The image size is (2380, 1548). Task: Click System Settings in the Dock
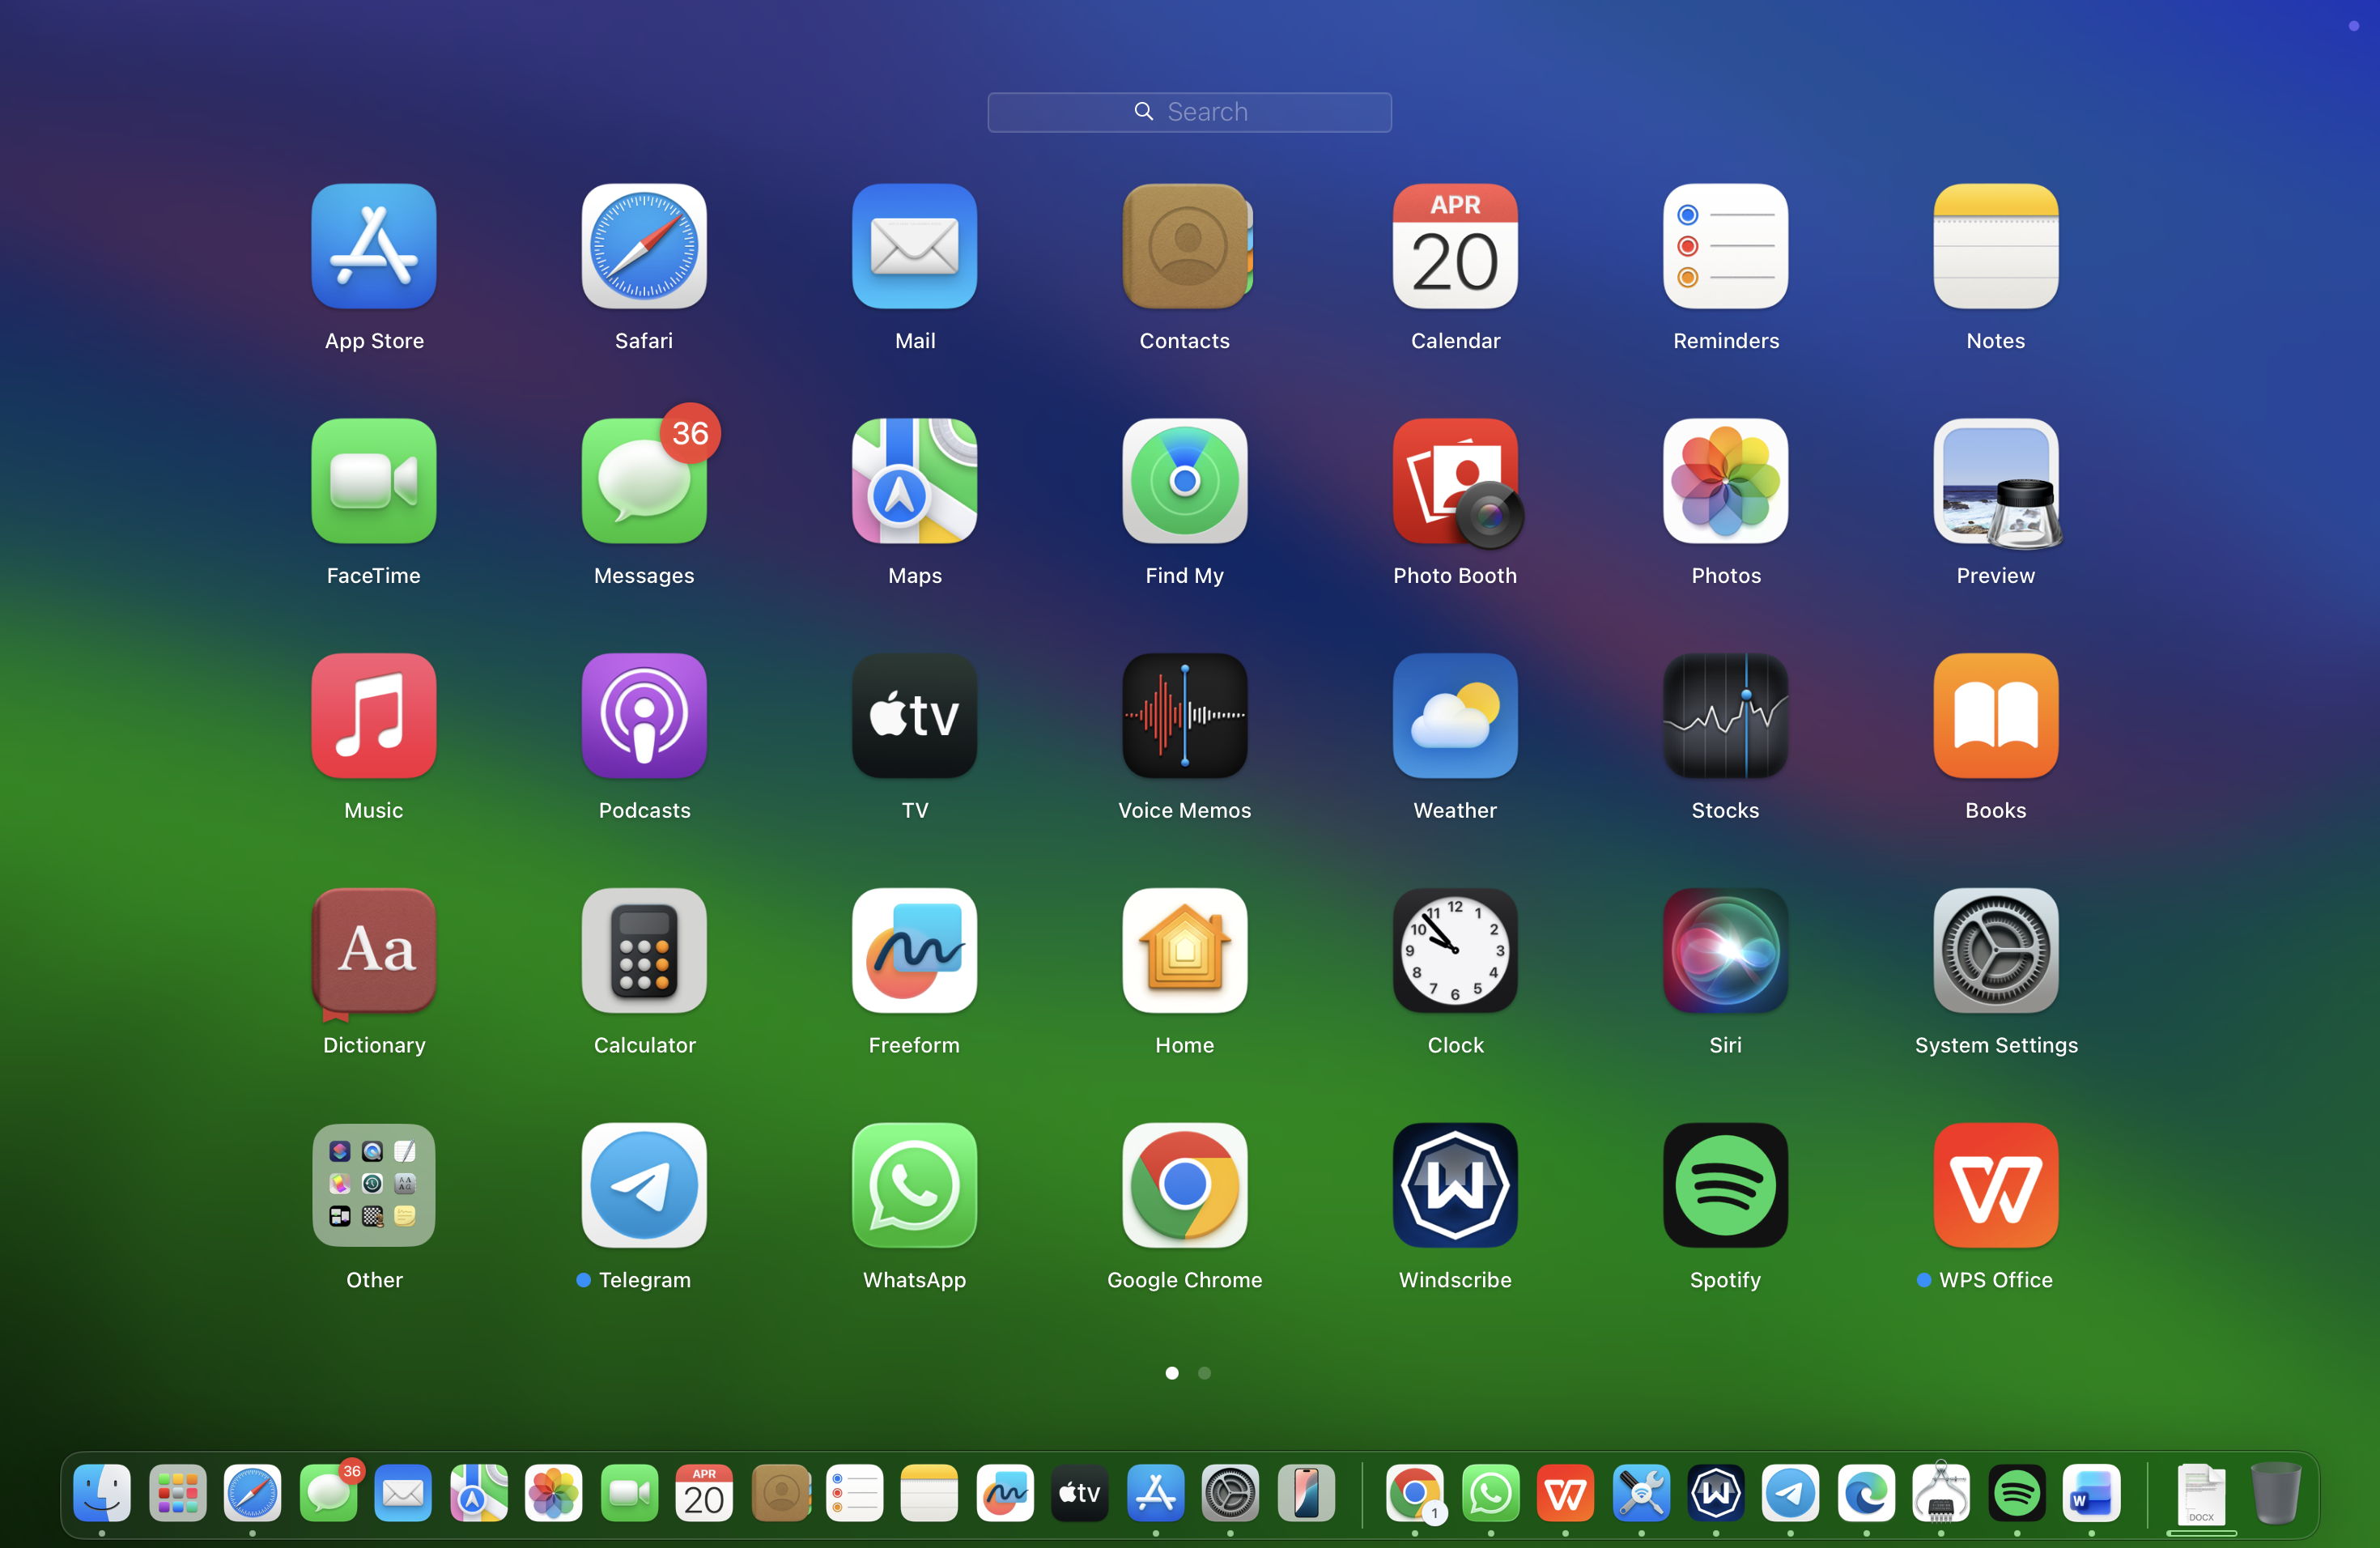(1230, 1494)
